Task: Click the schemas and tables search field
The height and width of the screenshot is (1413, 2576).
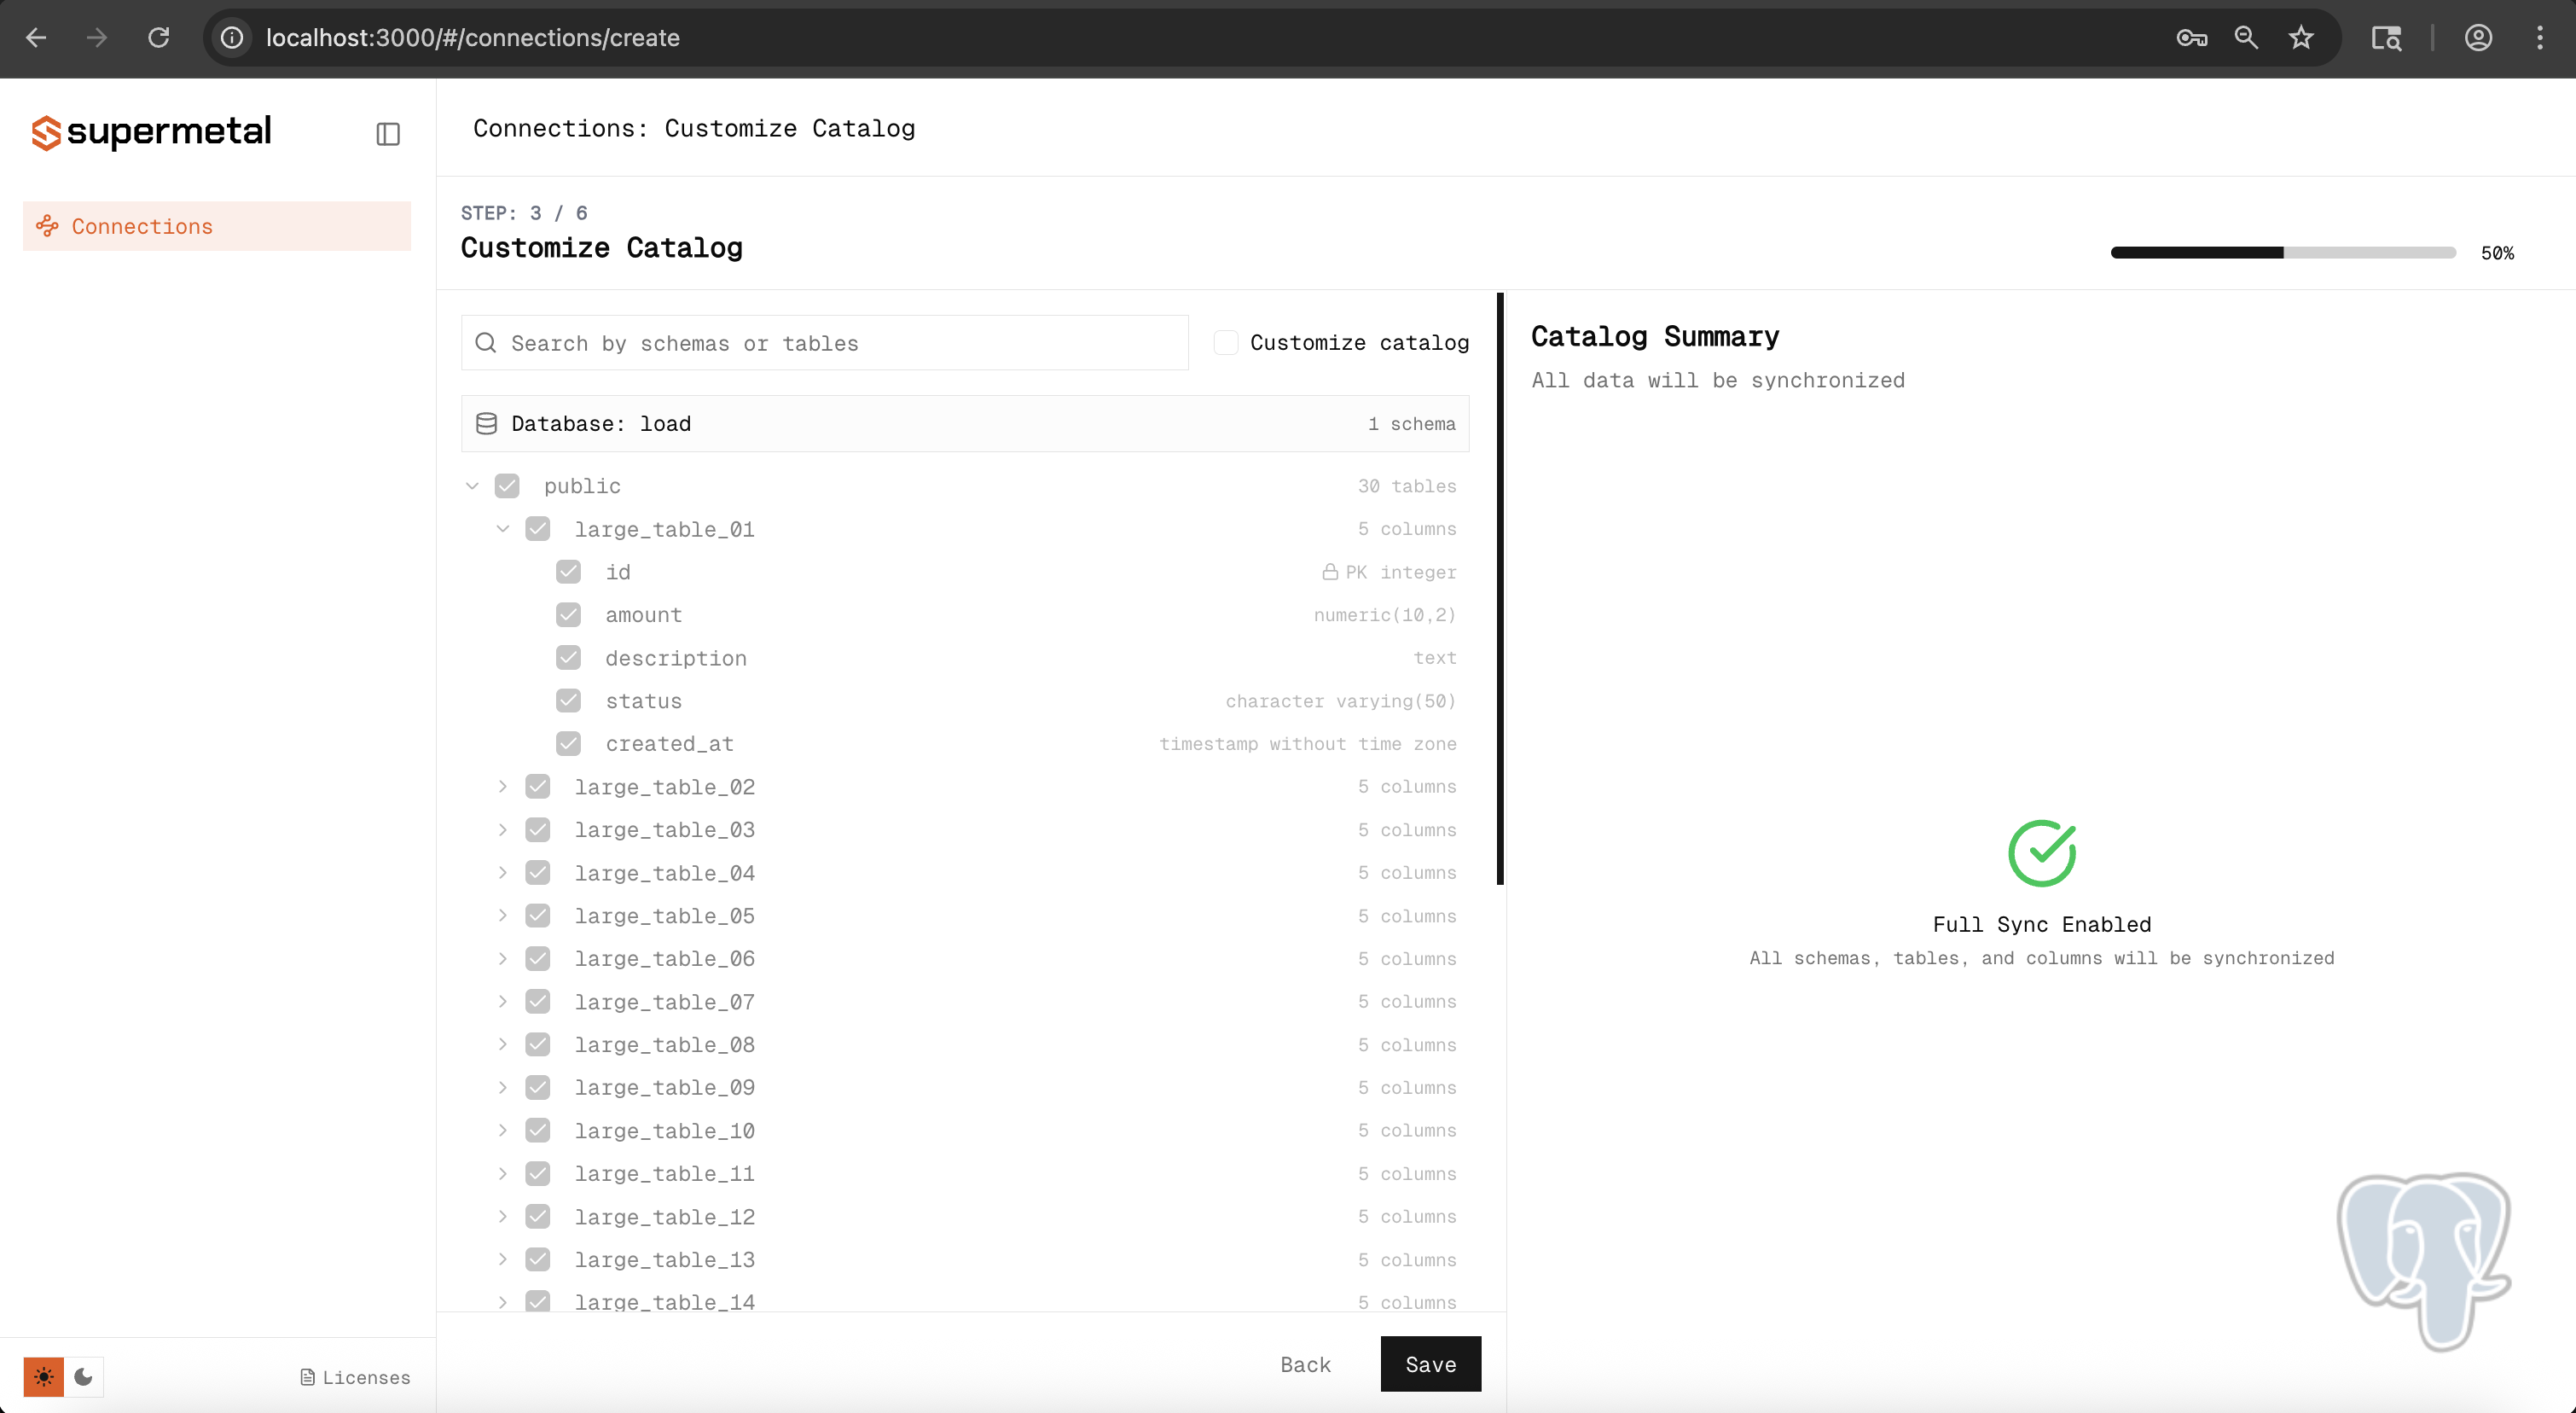Action: click(x=824, y=342)
